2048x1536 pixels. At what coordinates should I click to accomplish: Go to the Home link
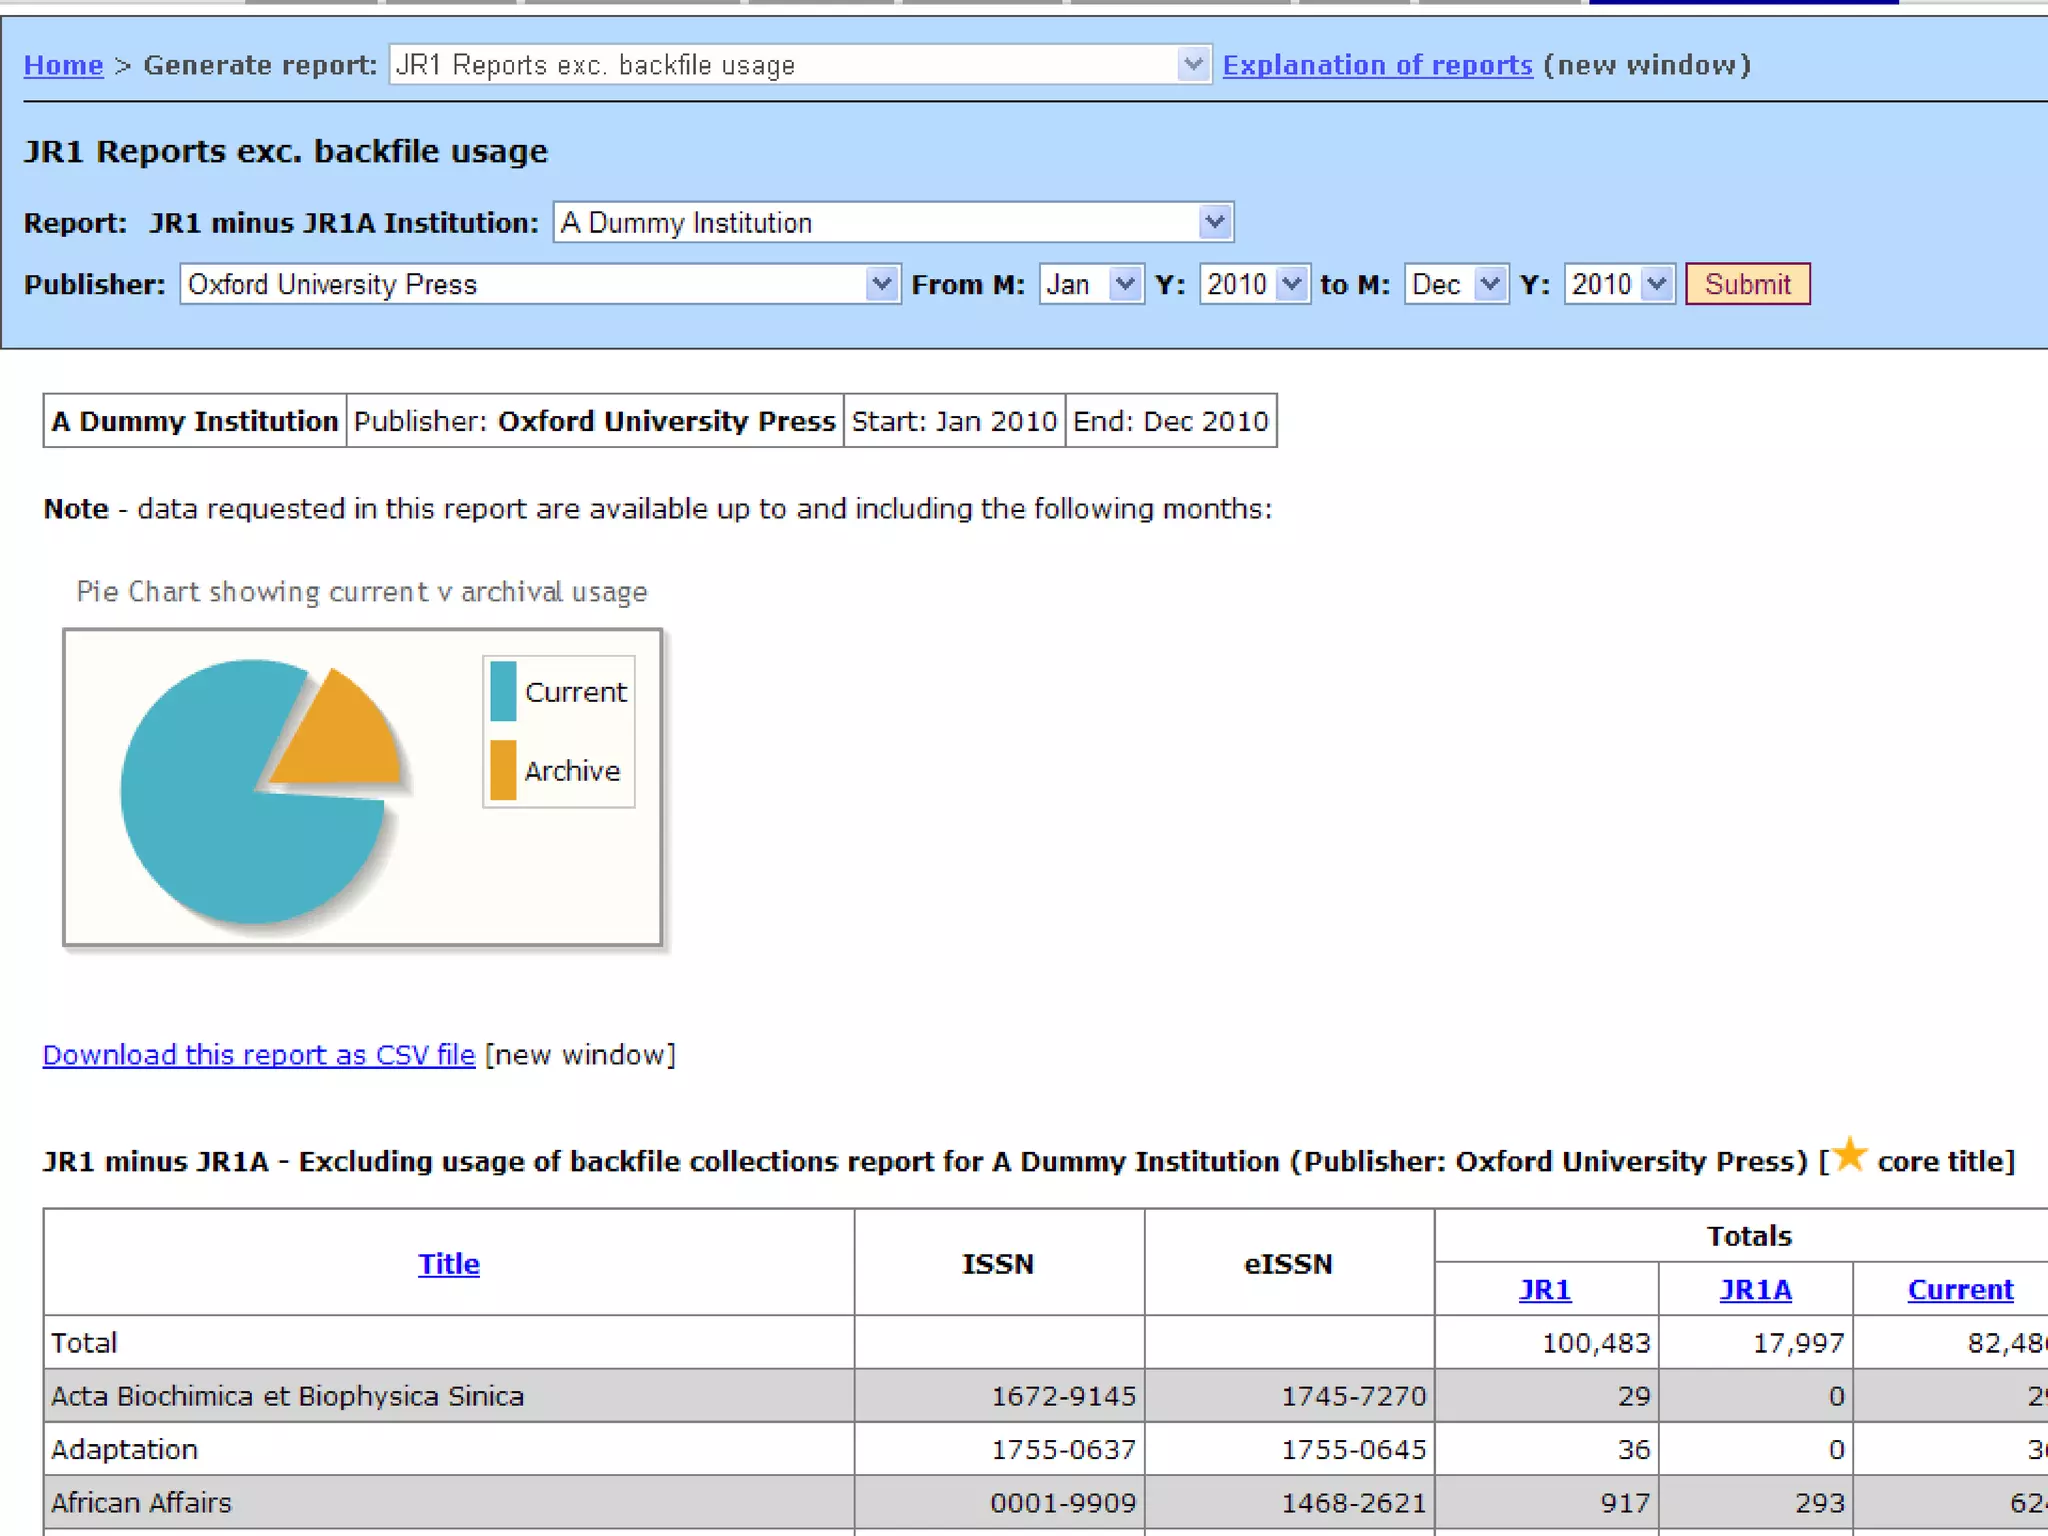(63, 65)
